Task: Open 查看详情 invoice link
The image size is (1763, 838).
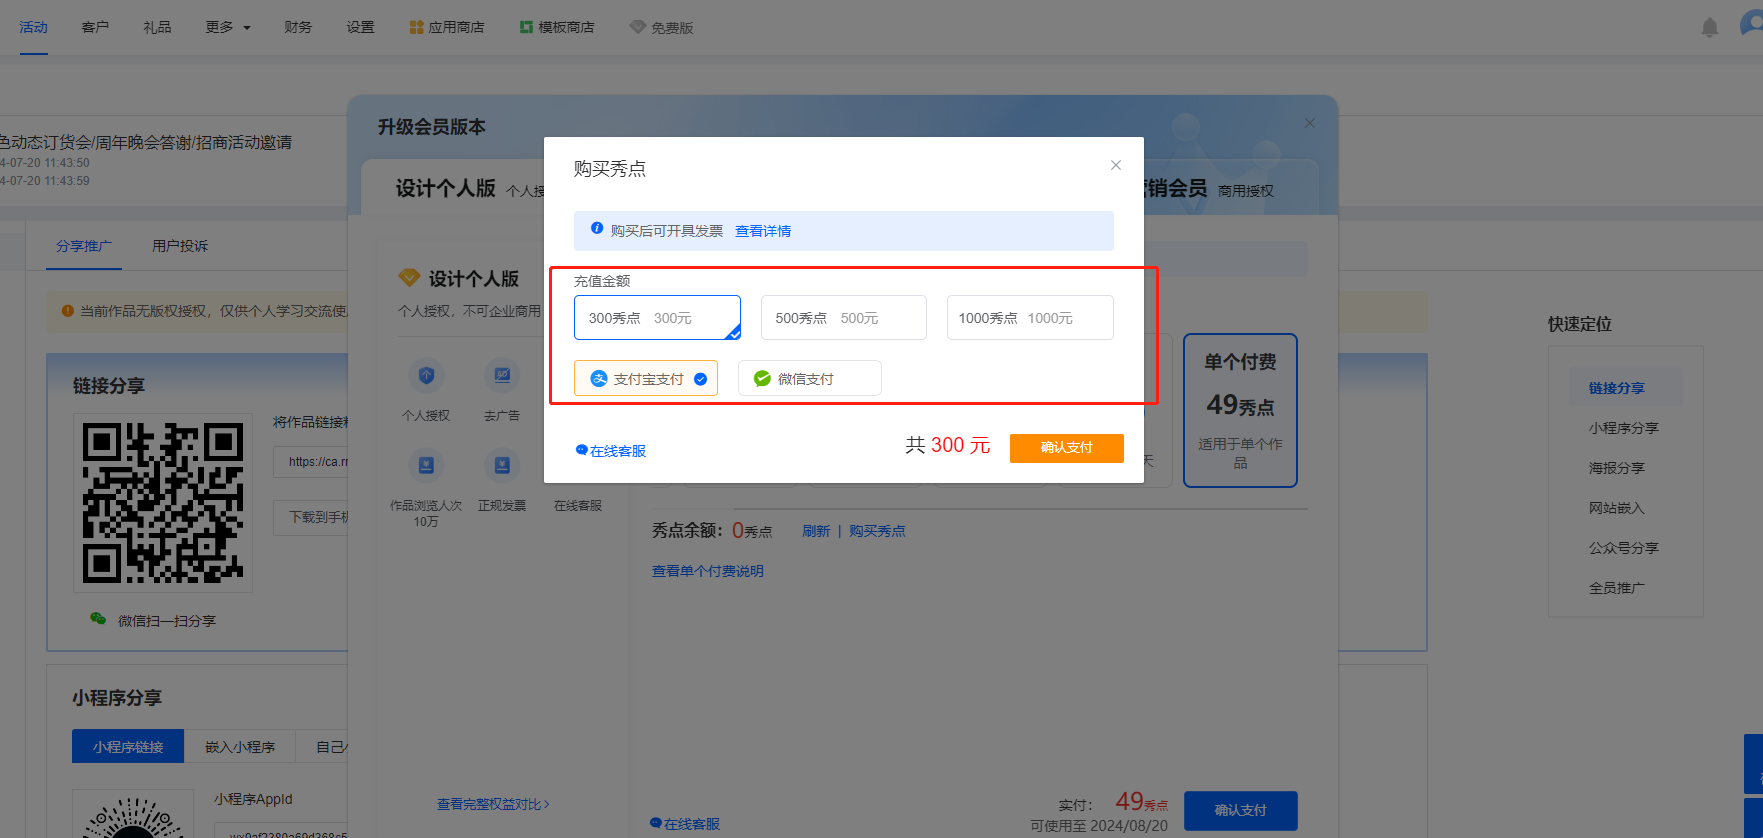Action: point(763,231)
